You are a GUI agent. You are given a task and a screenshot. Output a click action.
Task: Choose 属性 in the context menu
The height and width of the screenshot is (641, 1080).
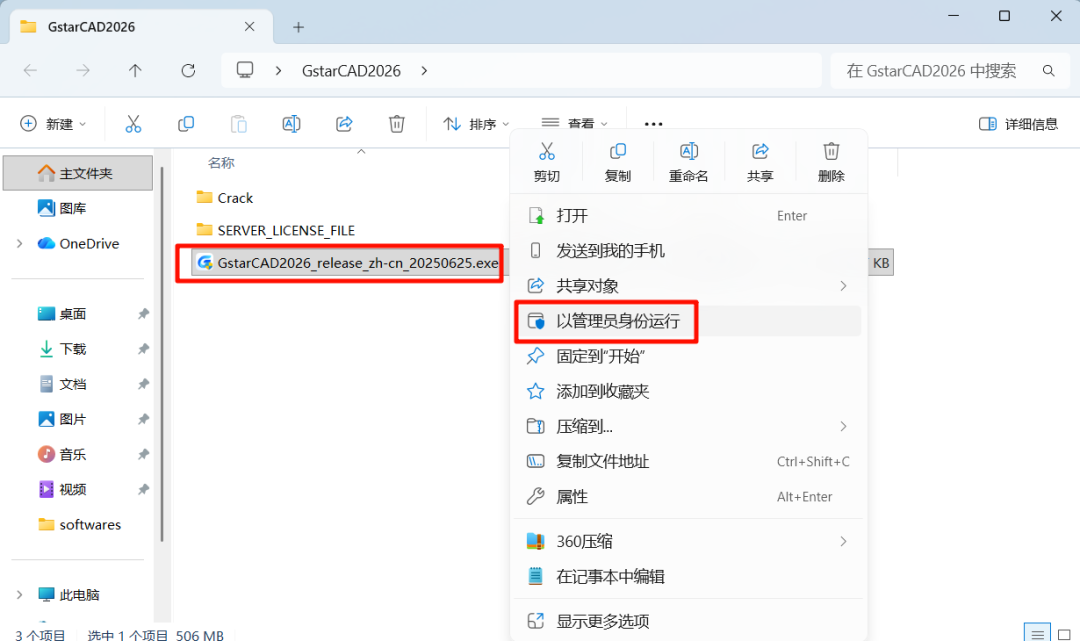click(572, 497)
